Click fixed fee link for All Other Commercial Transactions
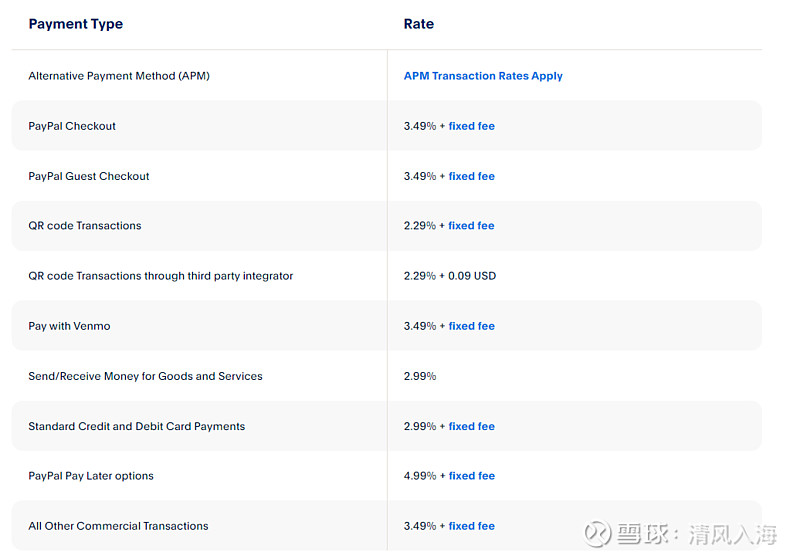The width and height of the screenshot is (800, 559). pos(471,526)
